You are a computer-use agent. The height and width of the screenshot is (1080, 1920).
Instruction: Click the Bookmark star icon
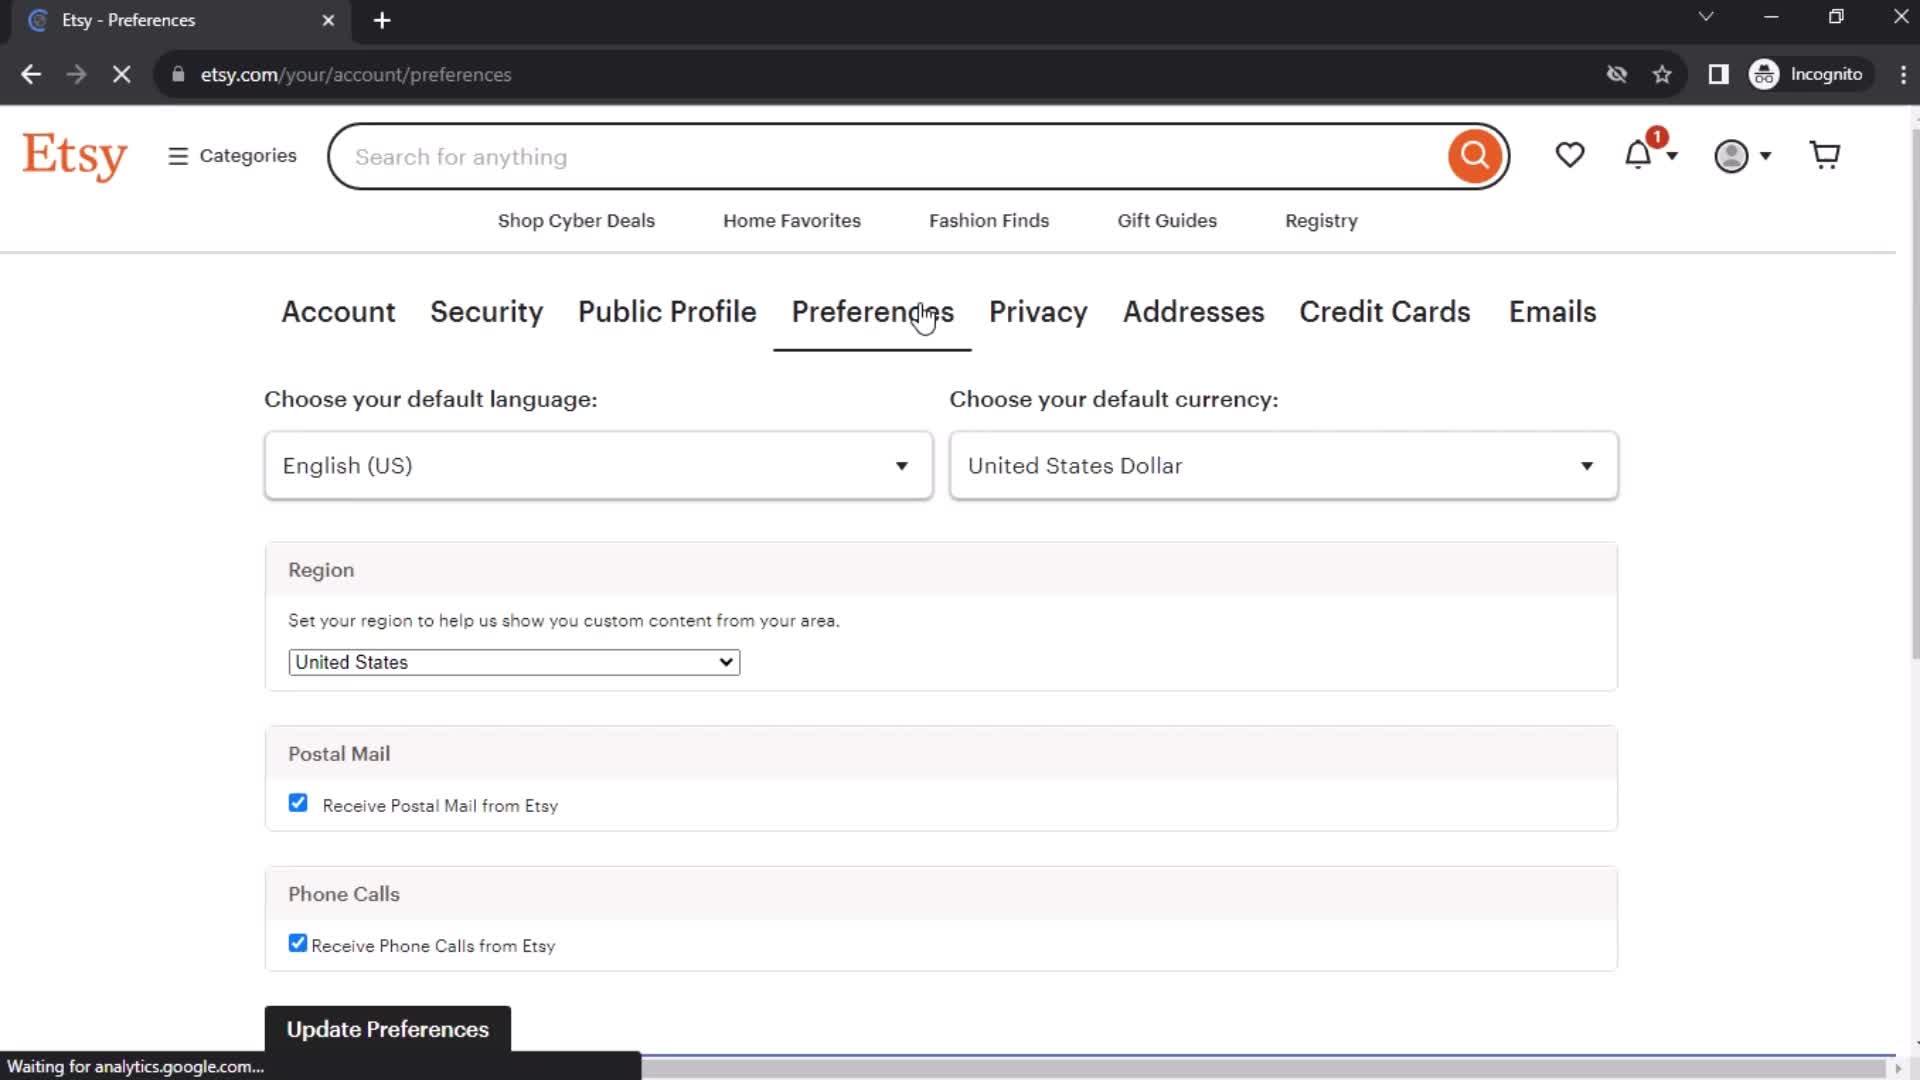click(1663, 74)
